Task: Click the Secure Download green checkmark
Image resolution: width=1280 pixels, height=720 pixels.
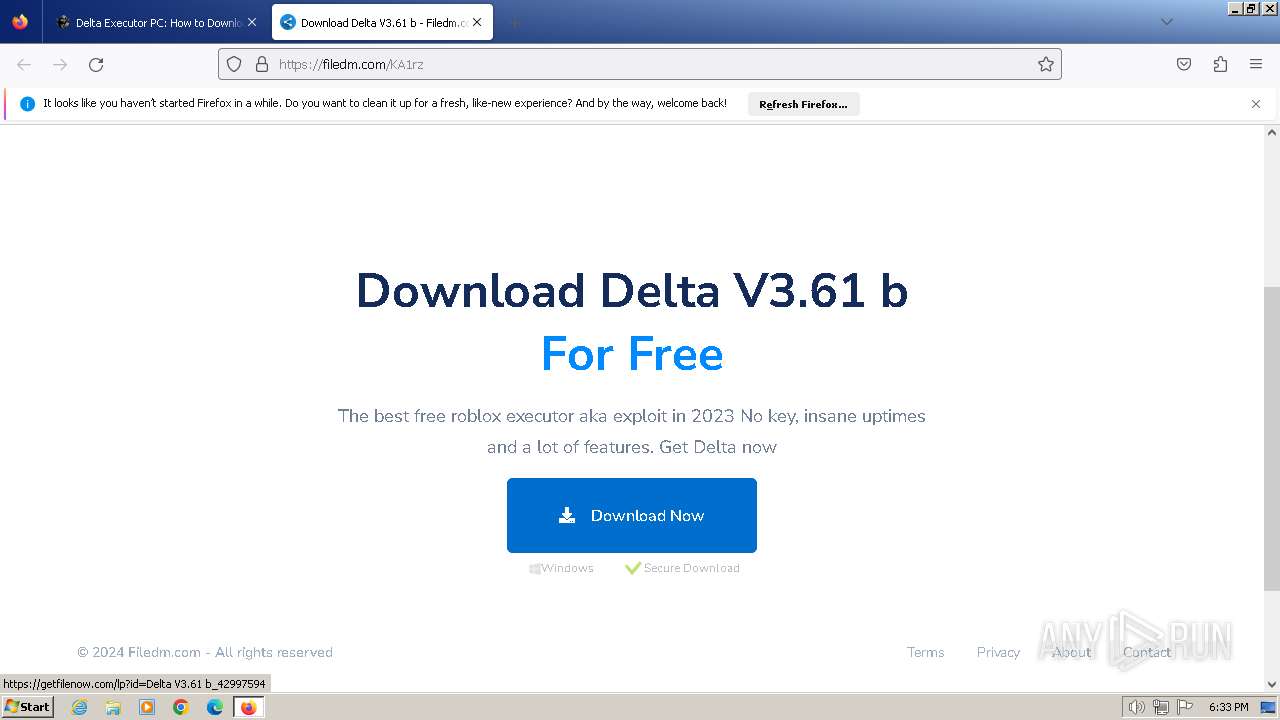Action: click(x=633, y=568)
